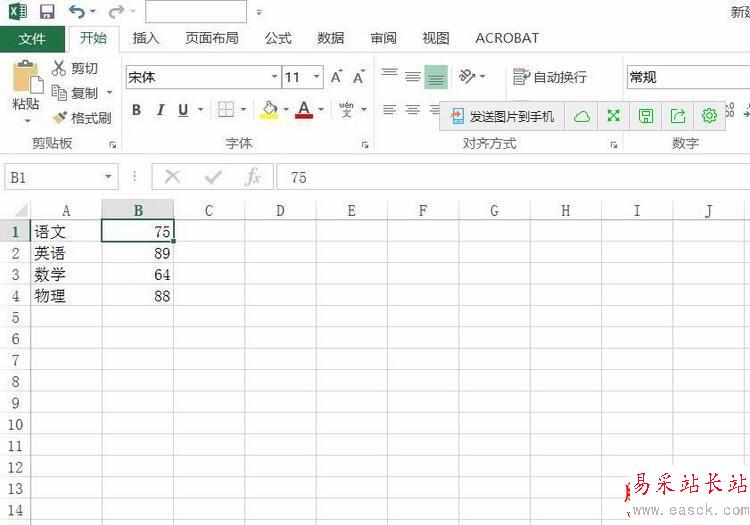Apply red font color A
Screen dimensions: 750x525
pos(304,110)
